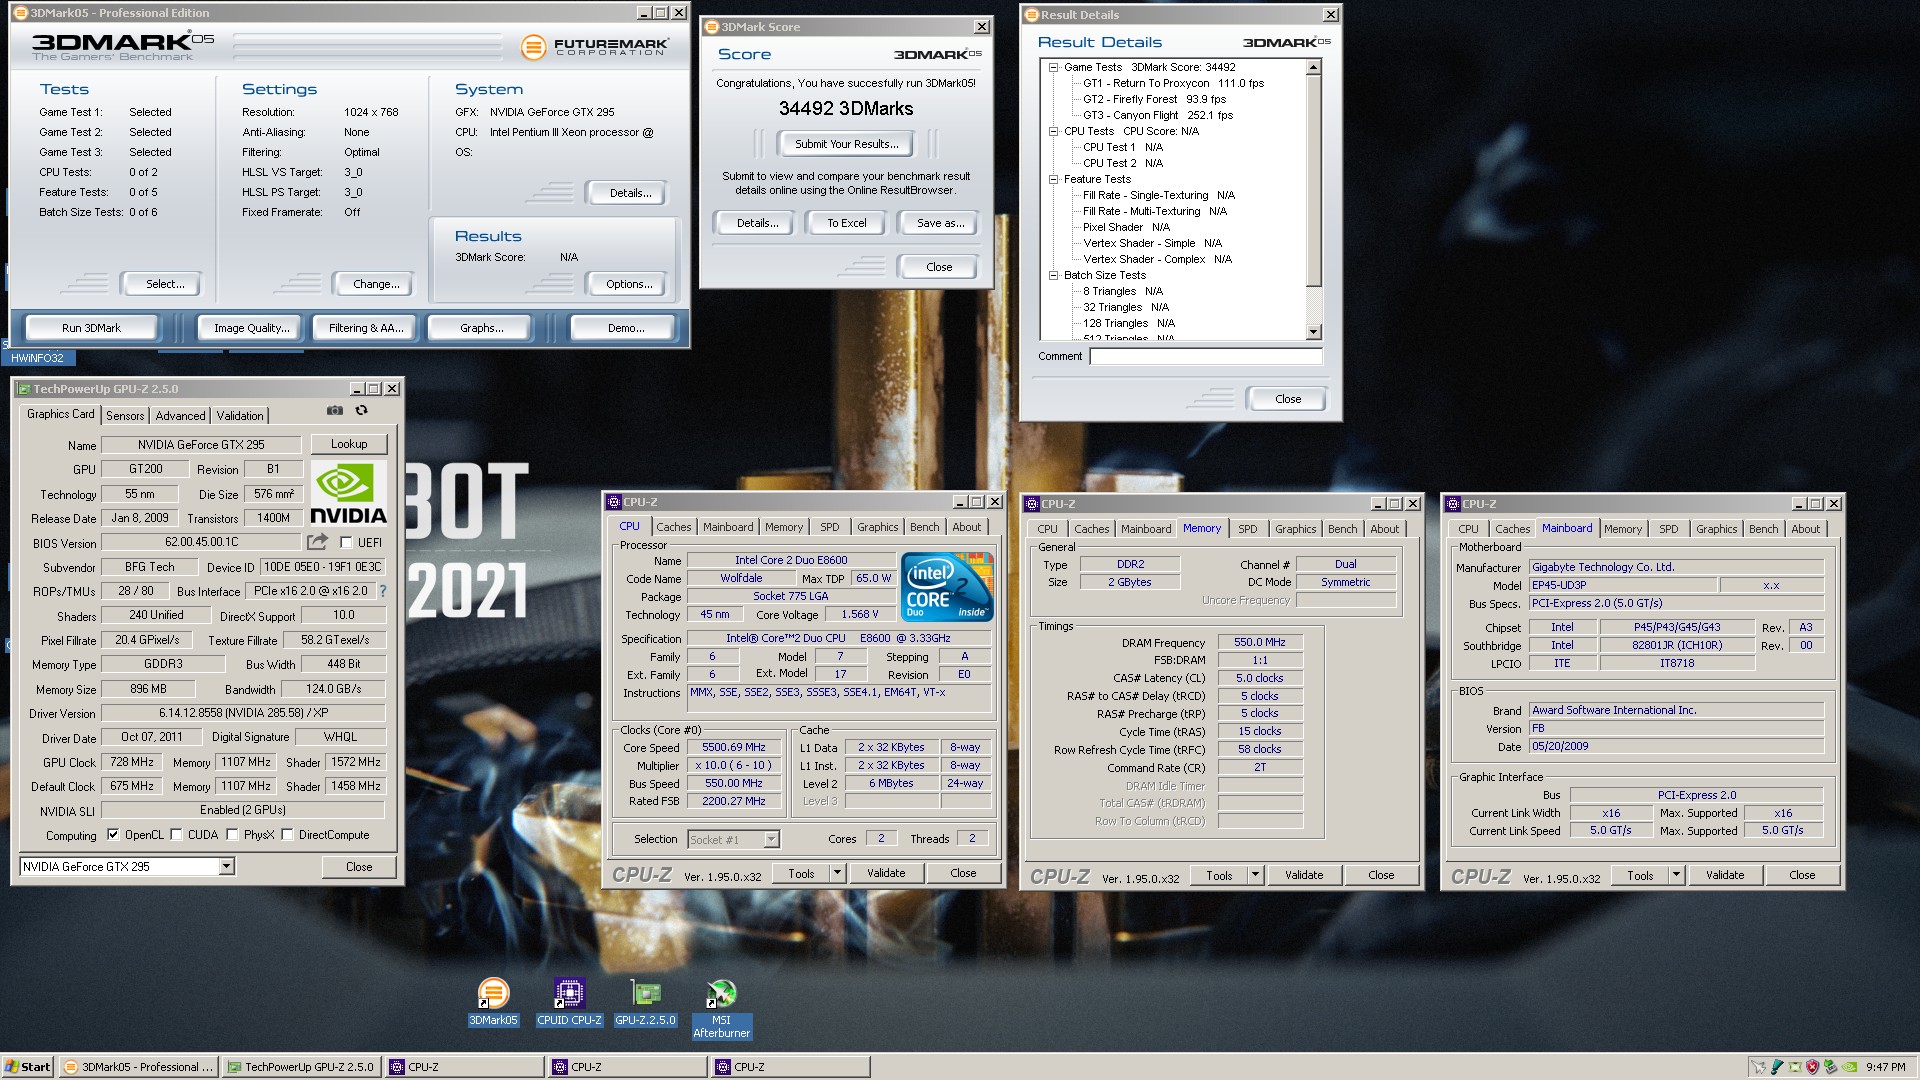The image size is (1920, 1080).
Task: Switch to 3DMark05 Professional taskbar item
Action: coord(138,1067)
